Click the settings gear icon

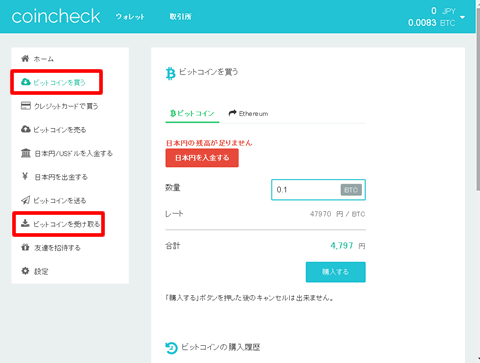pyautogui.click(x=25, y=271)
